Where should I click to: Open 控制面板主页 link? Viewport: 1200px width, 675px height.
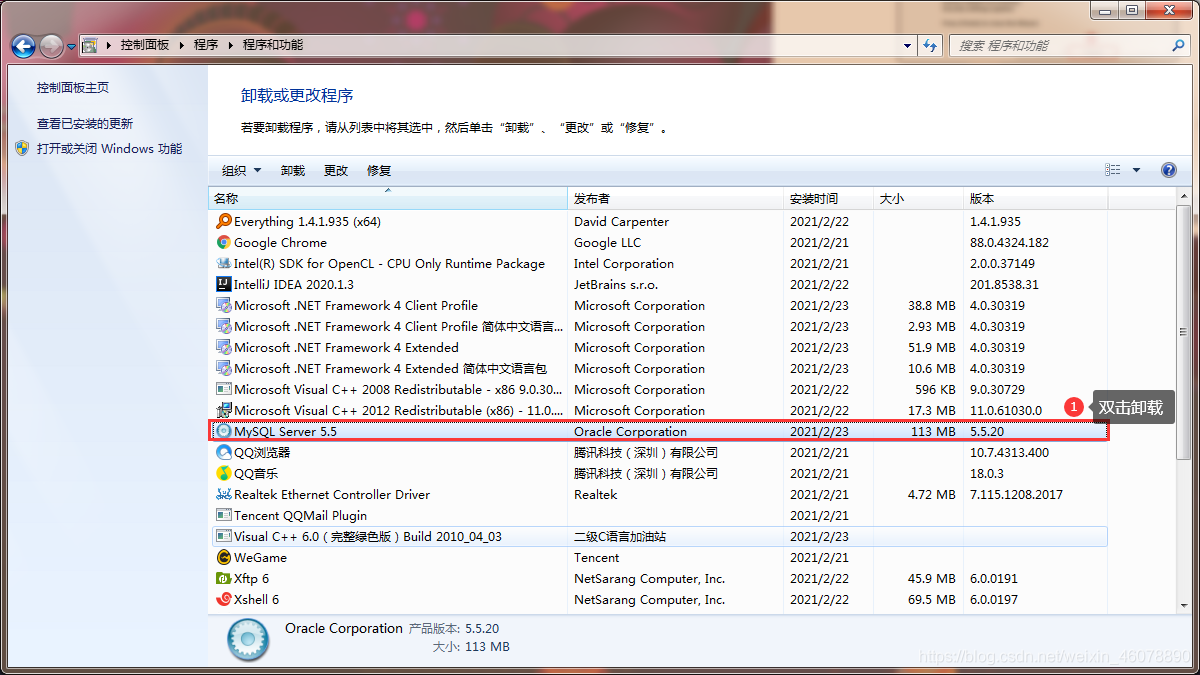(x=73, y=88)
